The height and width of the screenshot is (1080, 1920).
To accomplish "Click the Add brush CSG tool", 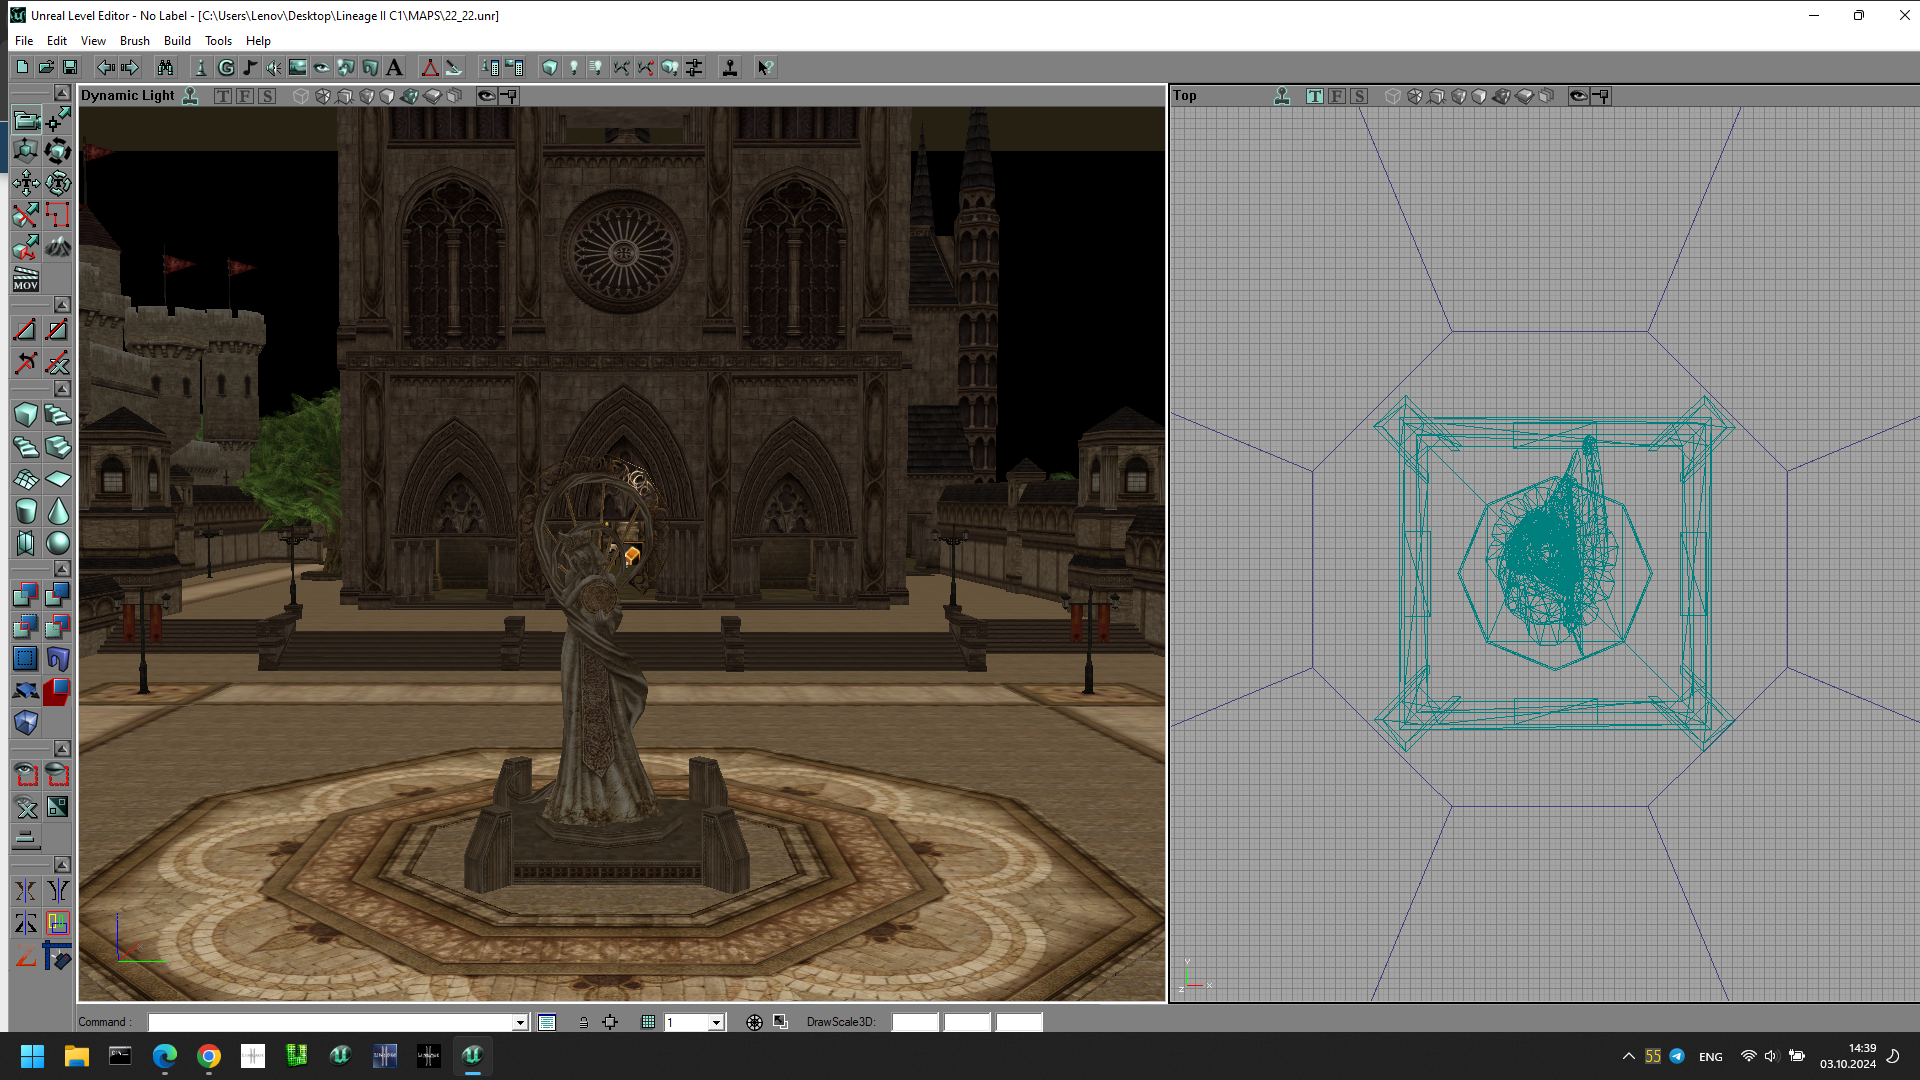I will point(26,594).
